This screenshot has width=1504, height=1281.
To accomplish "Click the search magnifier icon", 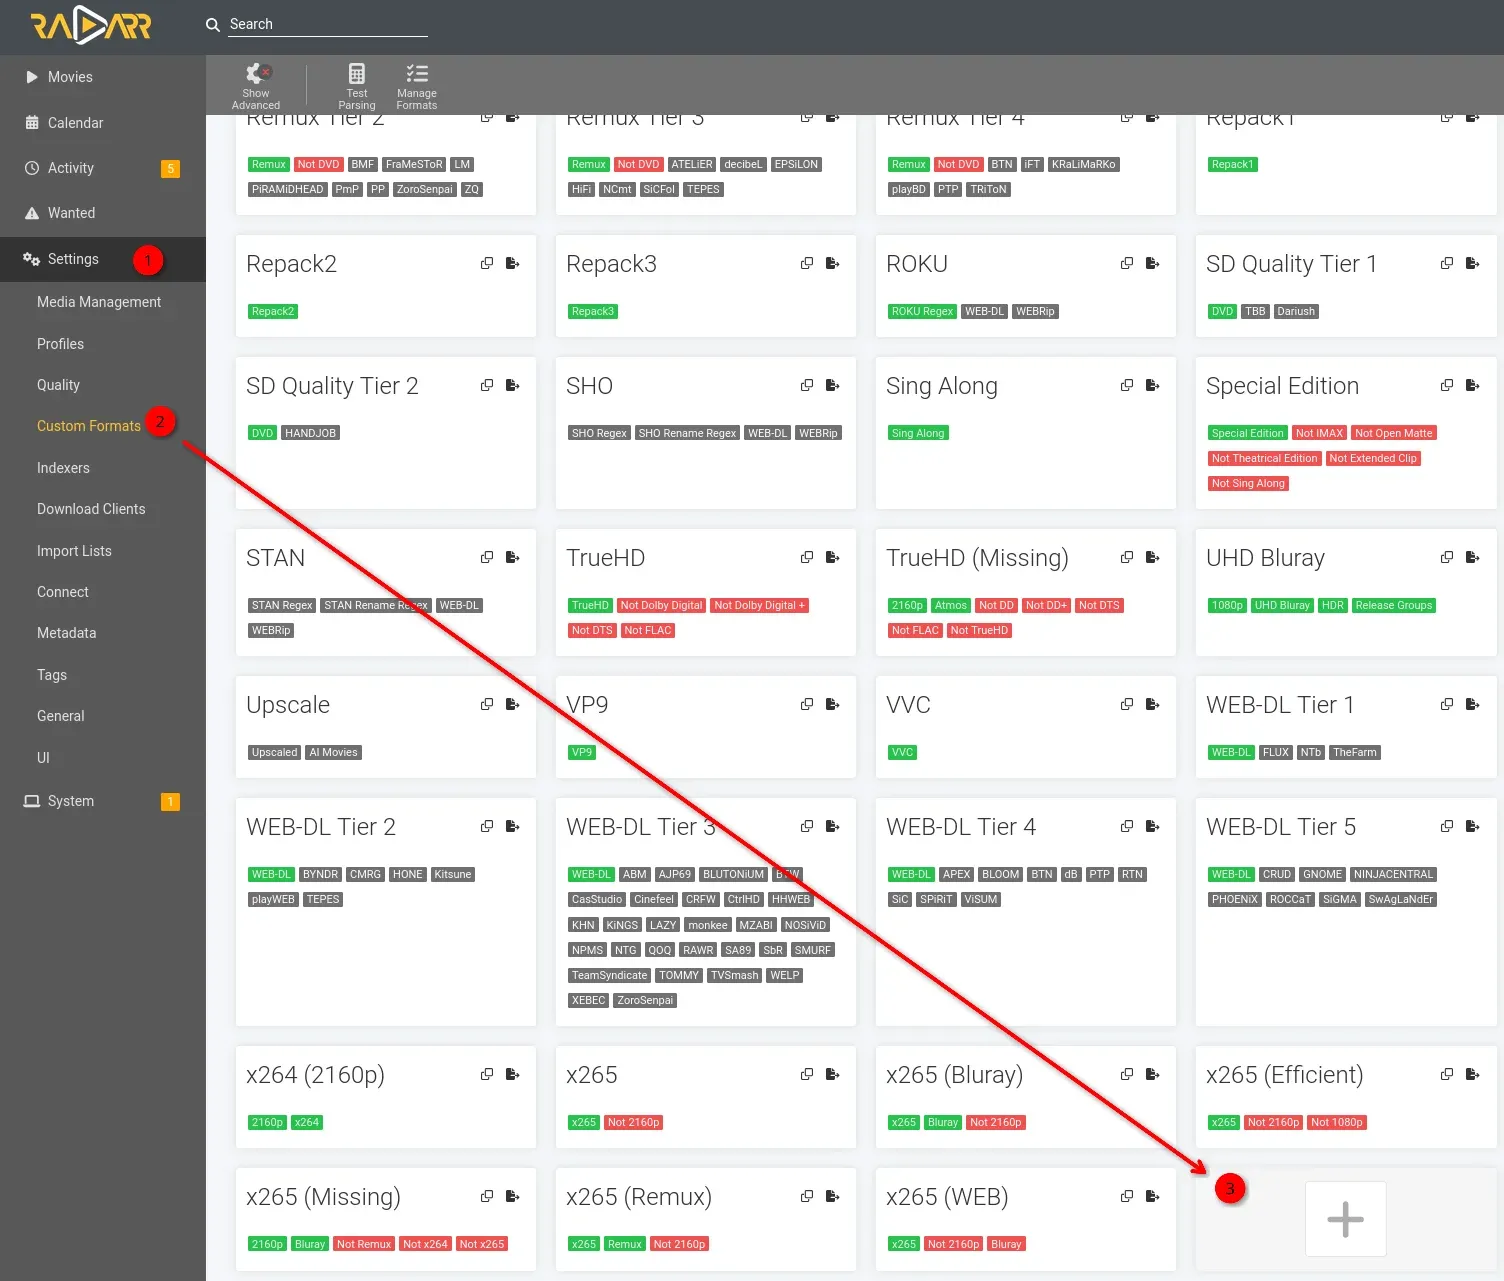I will (x=213, y=25).
